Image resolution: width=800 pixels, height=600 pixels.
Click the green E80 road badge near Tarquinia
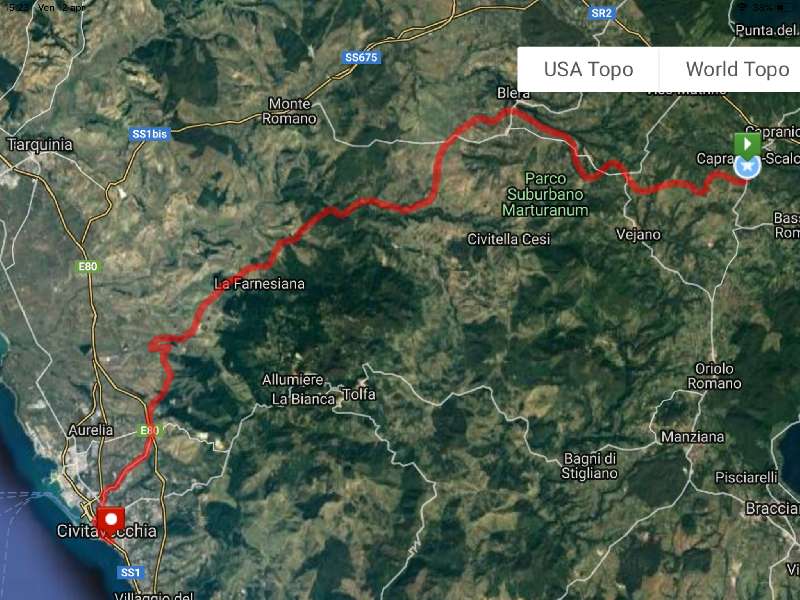click(88, 266)
